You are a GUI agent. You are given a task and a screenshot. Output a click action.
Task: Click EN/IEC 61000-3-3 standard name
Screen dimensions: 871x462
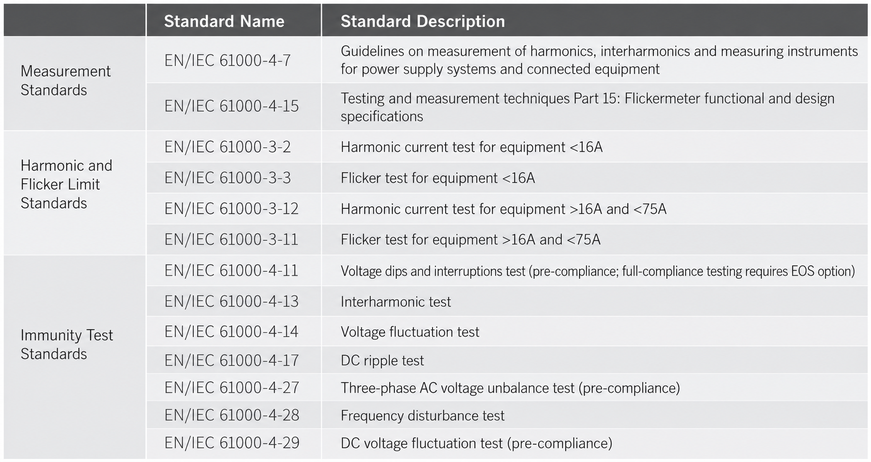click(227, 178)
